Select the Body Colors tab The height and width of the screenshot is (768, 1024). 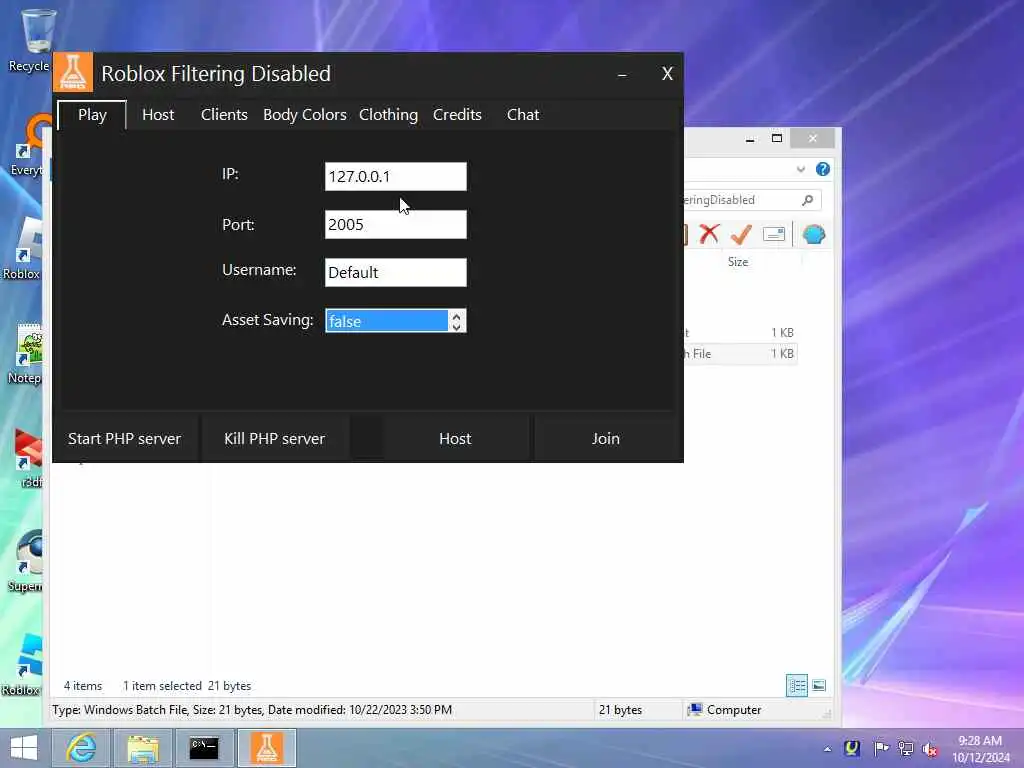304,115
